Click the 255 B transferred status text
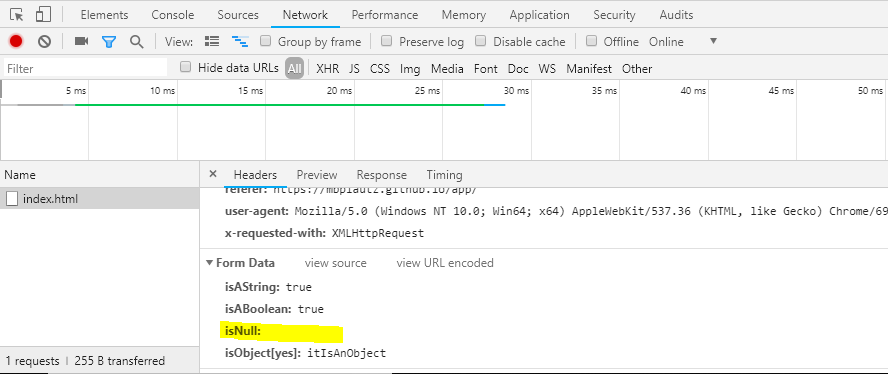 coord(119,361)
